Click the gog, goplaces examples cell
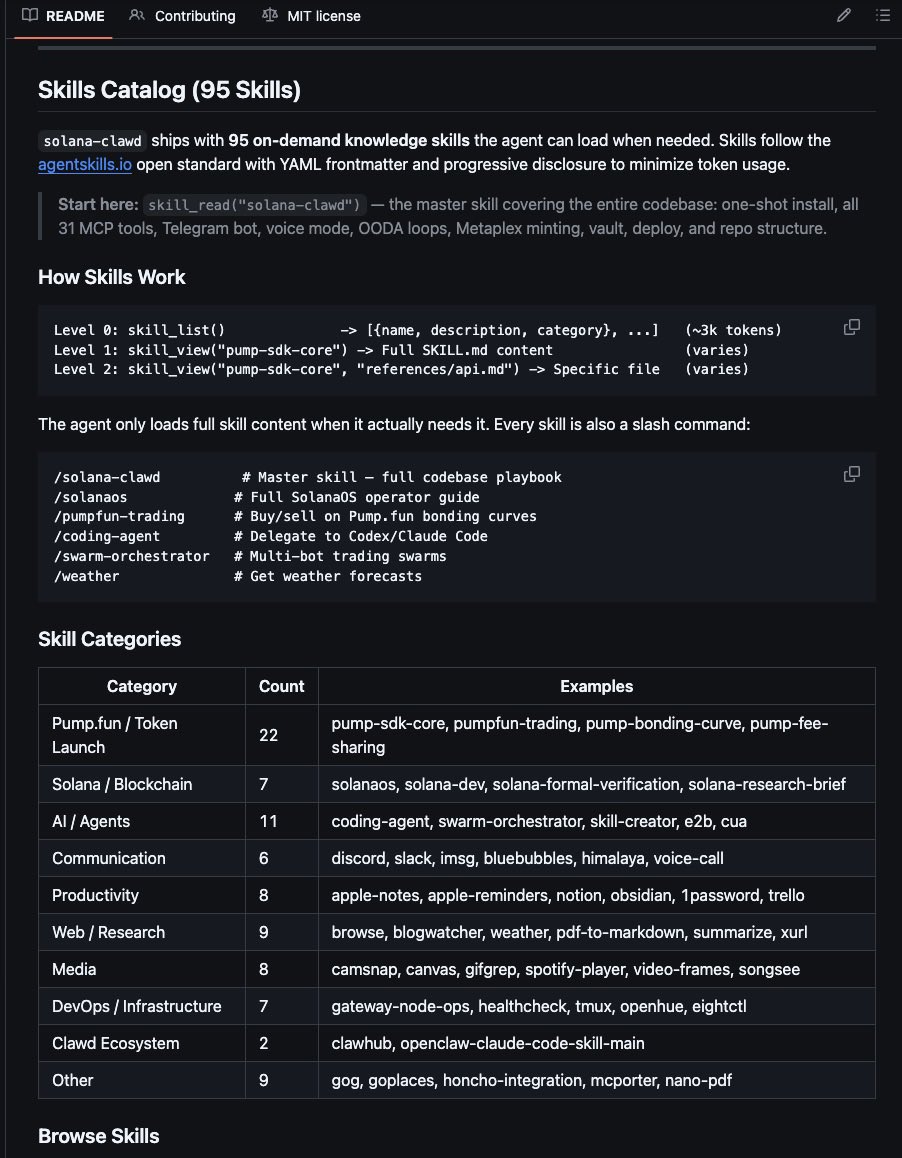 (x=597, y=1080)
